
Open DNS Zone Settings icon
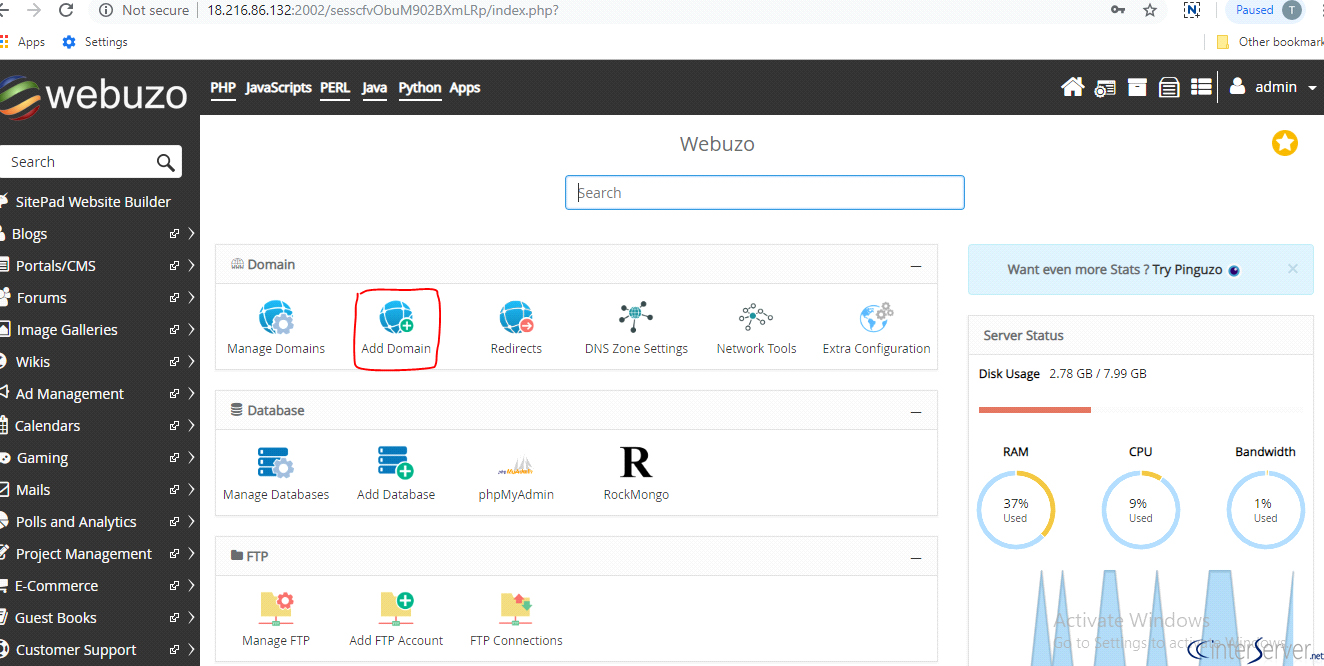(x=636, y=318)
